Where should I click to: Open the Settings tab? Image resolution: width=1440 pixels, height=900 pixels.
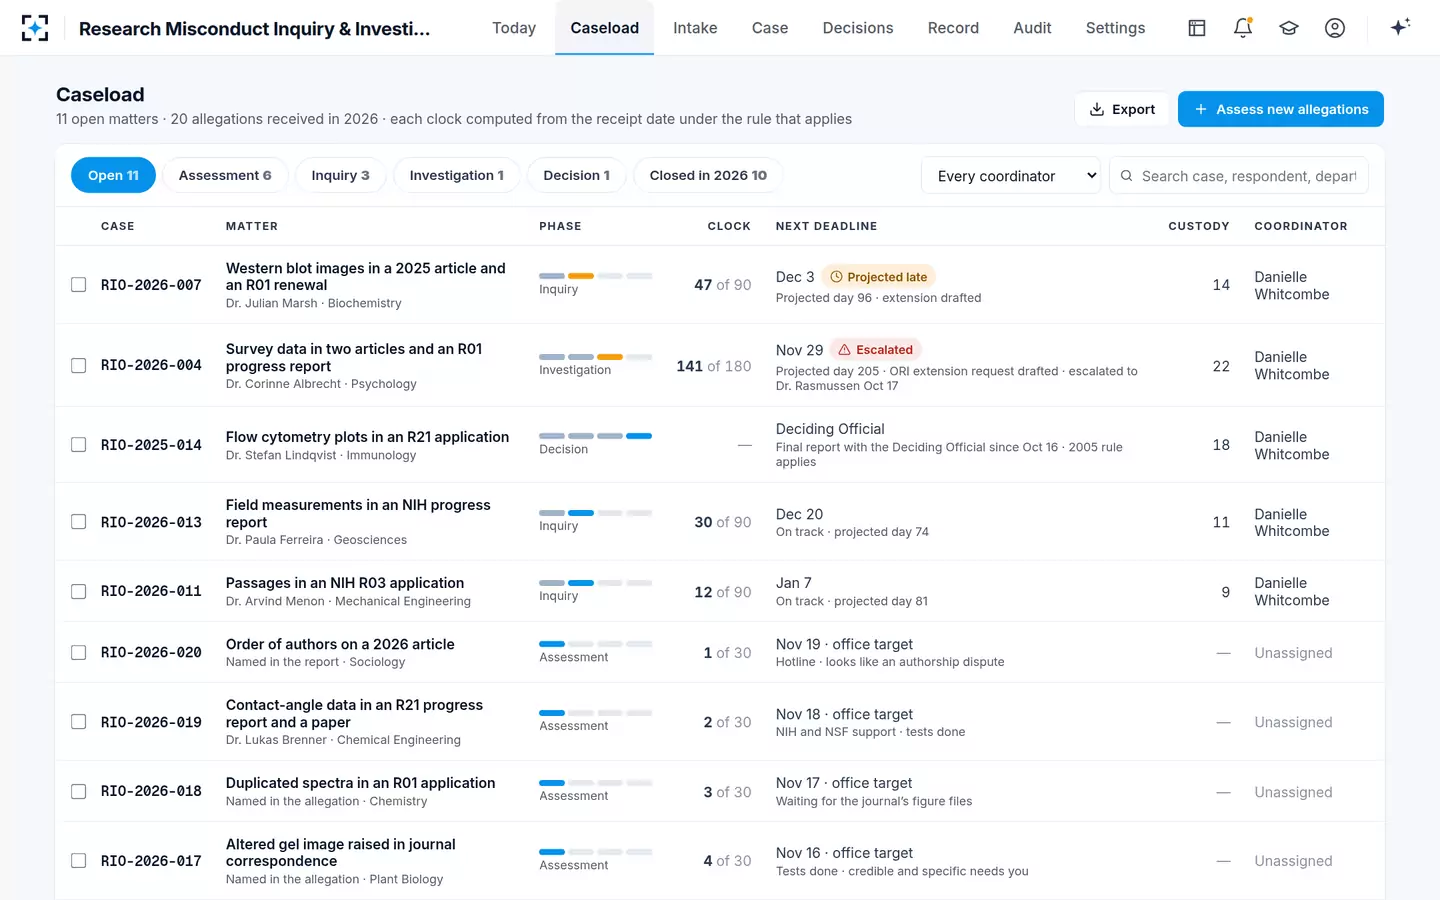1115,28
